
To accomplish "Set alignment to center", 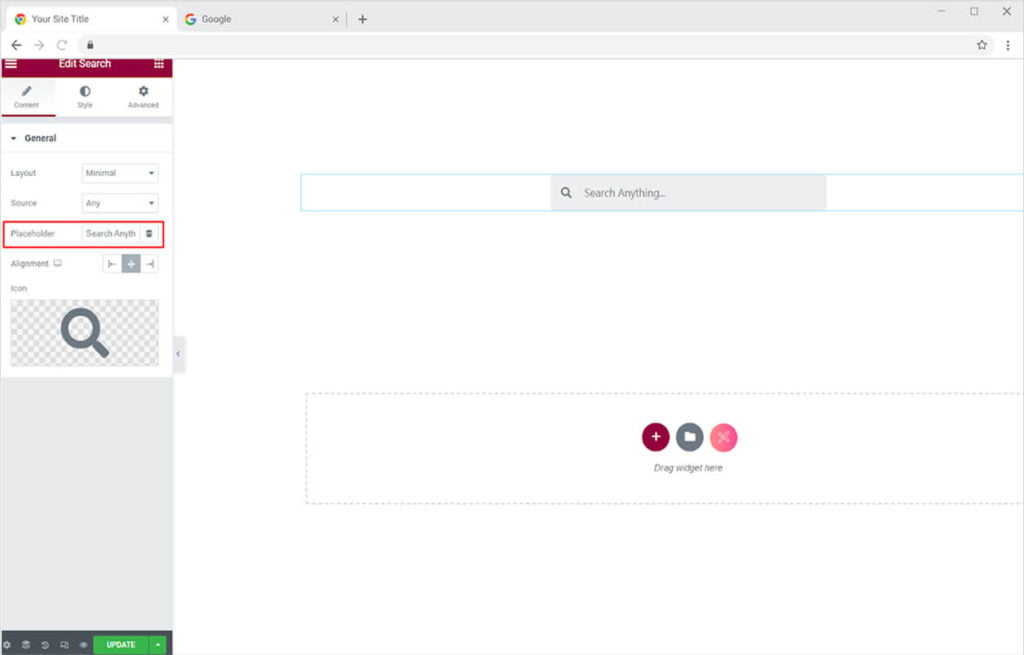I will pos(131,264).
